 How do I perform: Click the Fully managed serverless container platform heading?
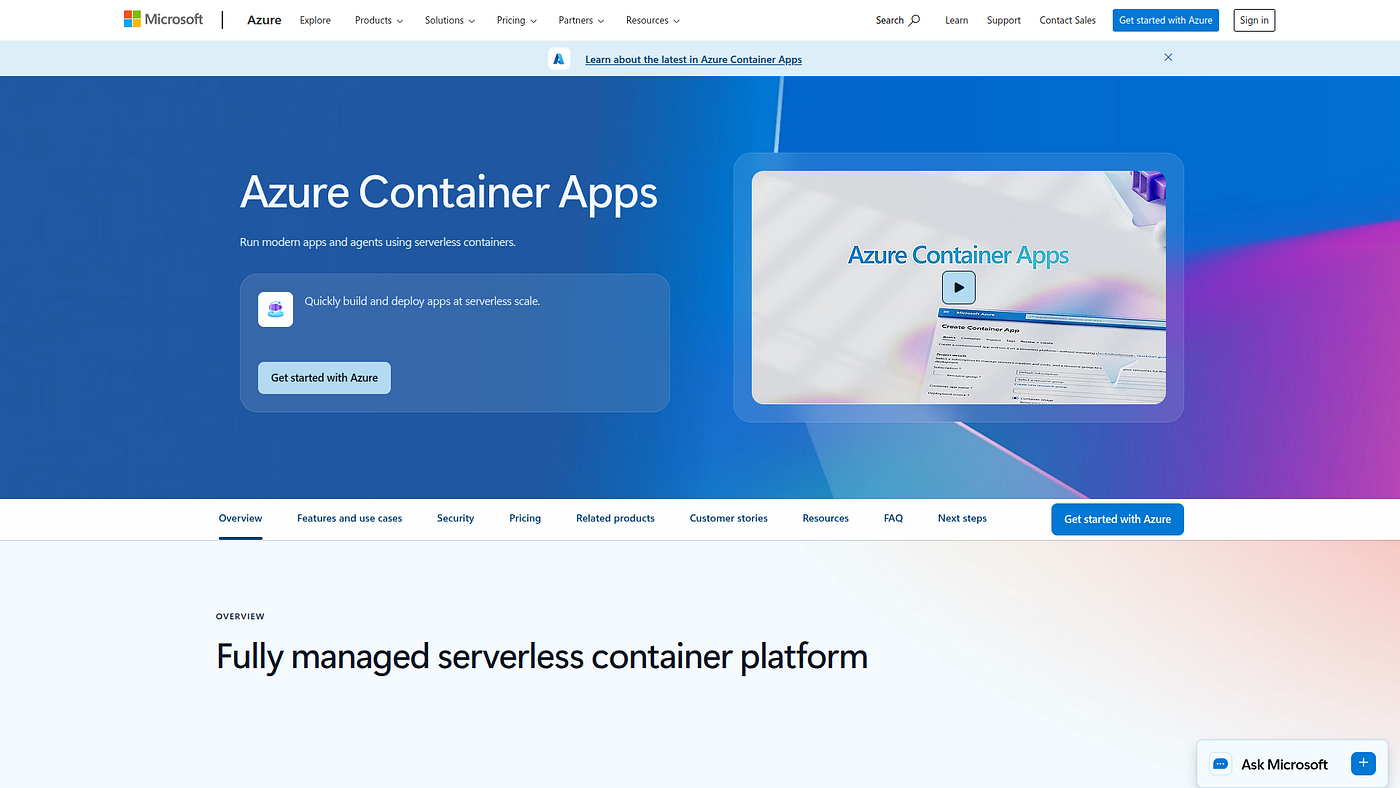[x=542, y=657]
